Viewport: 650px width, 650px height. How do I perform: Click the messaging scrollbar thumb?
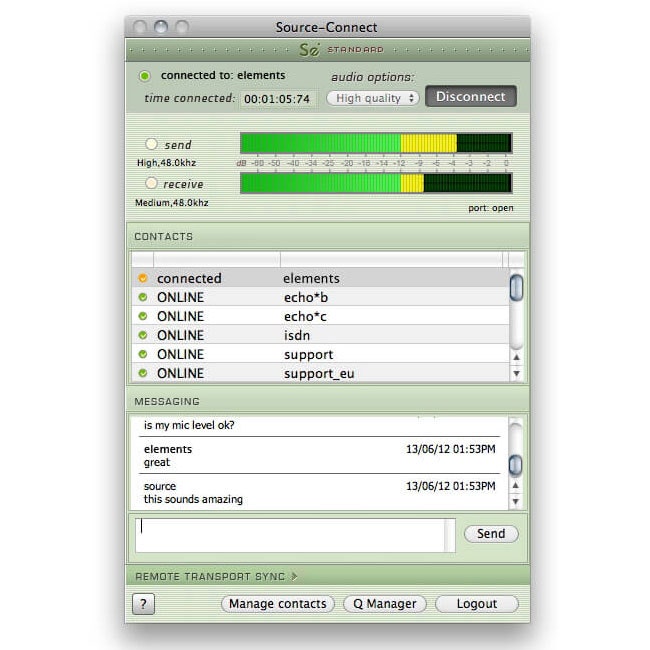coord(515,465)
